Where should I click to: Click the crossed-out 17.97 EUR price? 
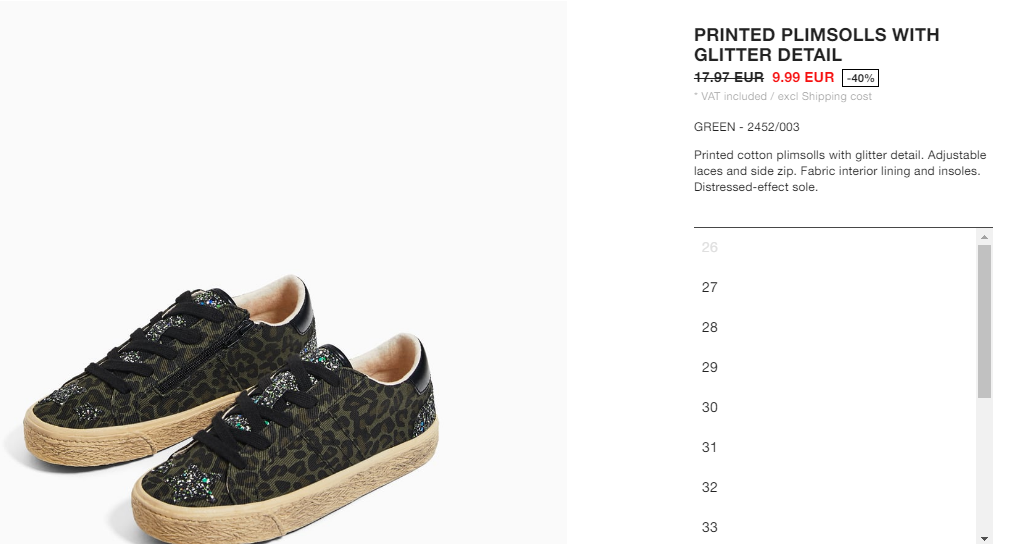pyautogui.click(x=729, y=78)
